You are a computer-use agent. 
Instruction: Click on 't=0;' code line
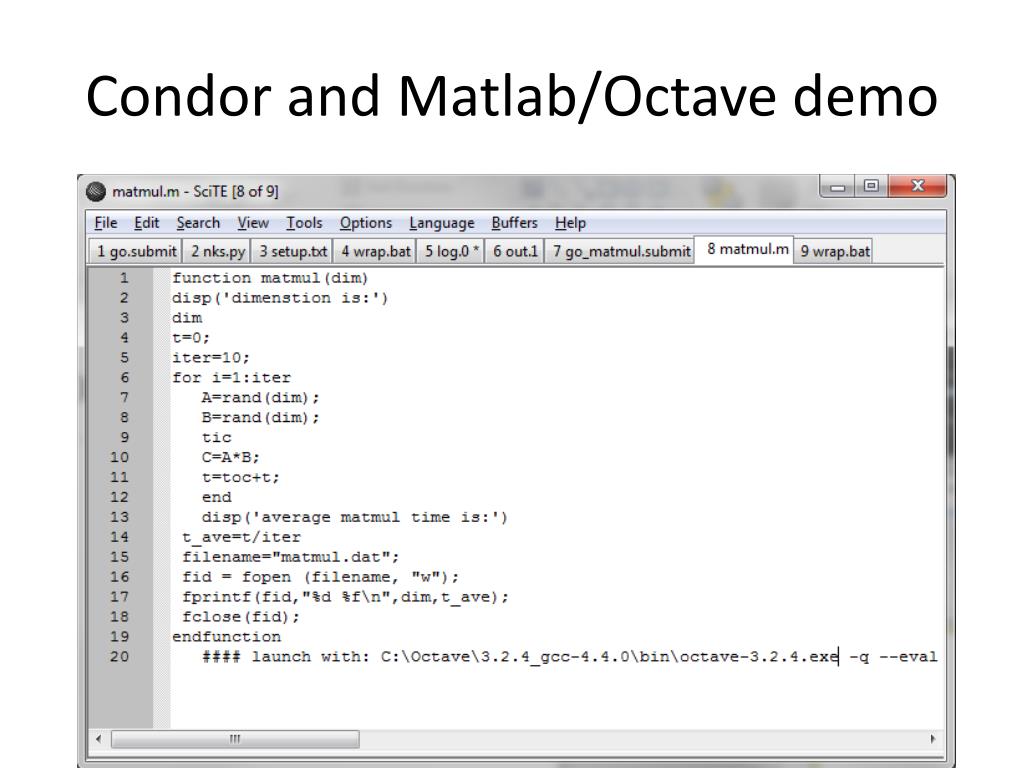pyautogui.click(x=191, y=338)
